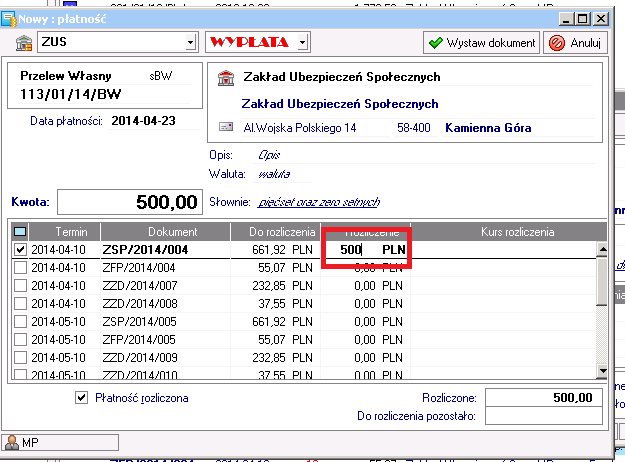This screenshot has height=462, width=625.
Task: Click the table vertical scrollbar thumb
Action: (602, 281)
